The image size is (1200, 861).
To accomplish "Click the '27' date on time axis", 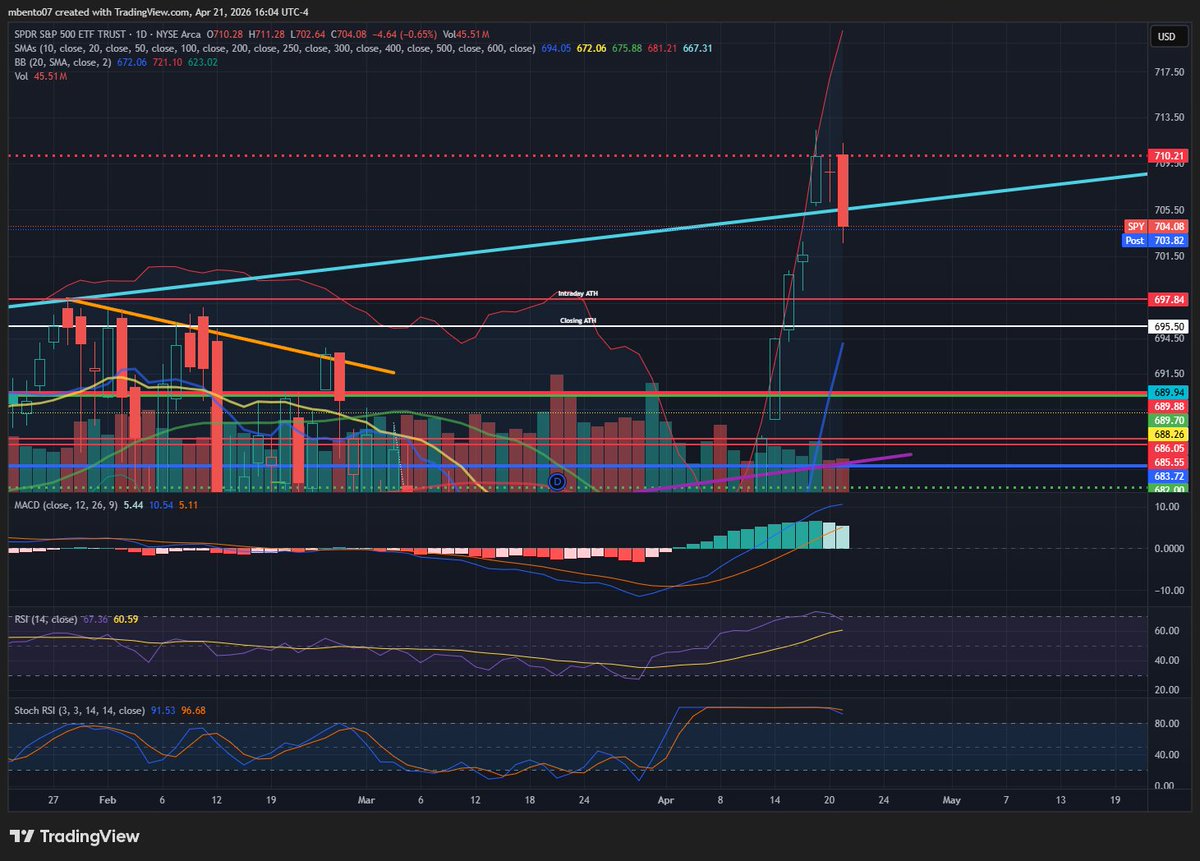I will pyautogui.click(x=53, y=800).
